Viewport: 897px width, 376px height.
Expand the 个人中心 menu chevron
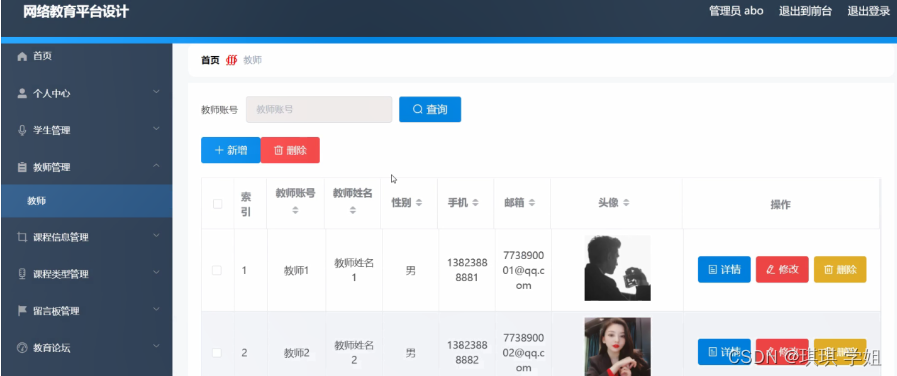pos(156,92)
